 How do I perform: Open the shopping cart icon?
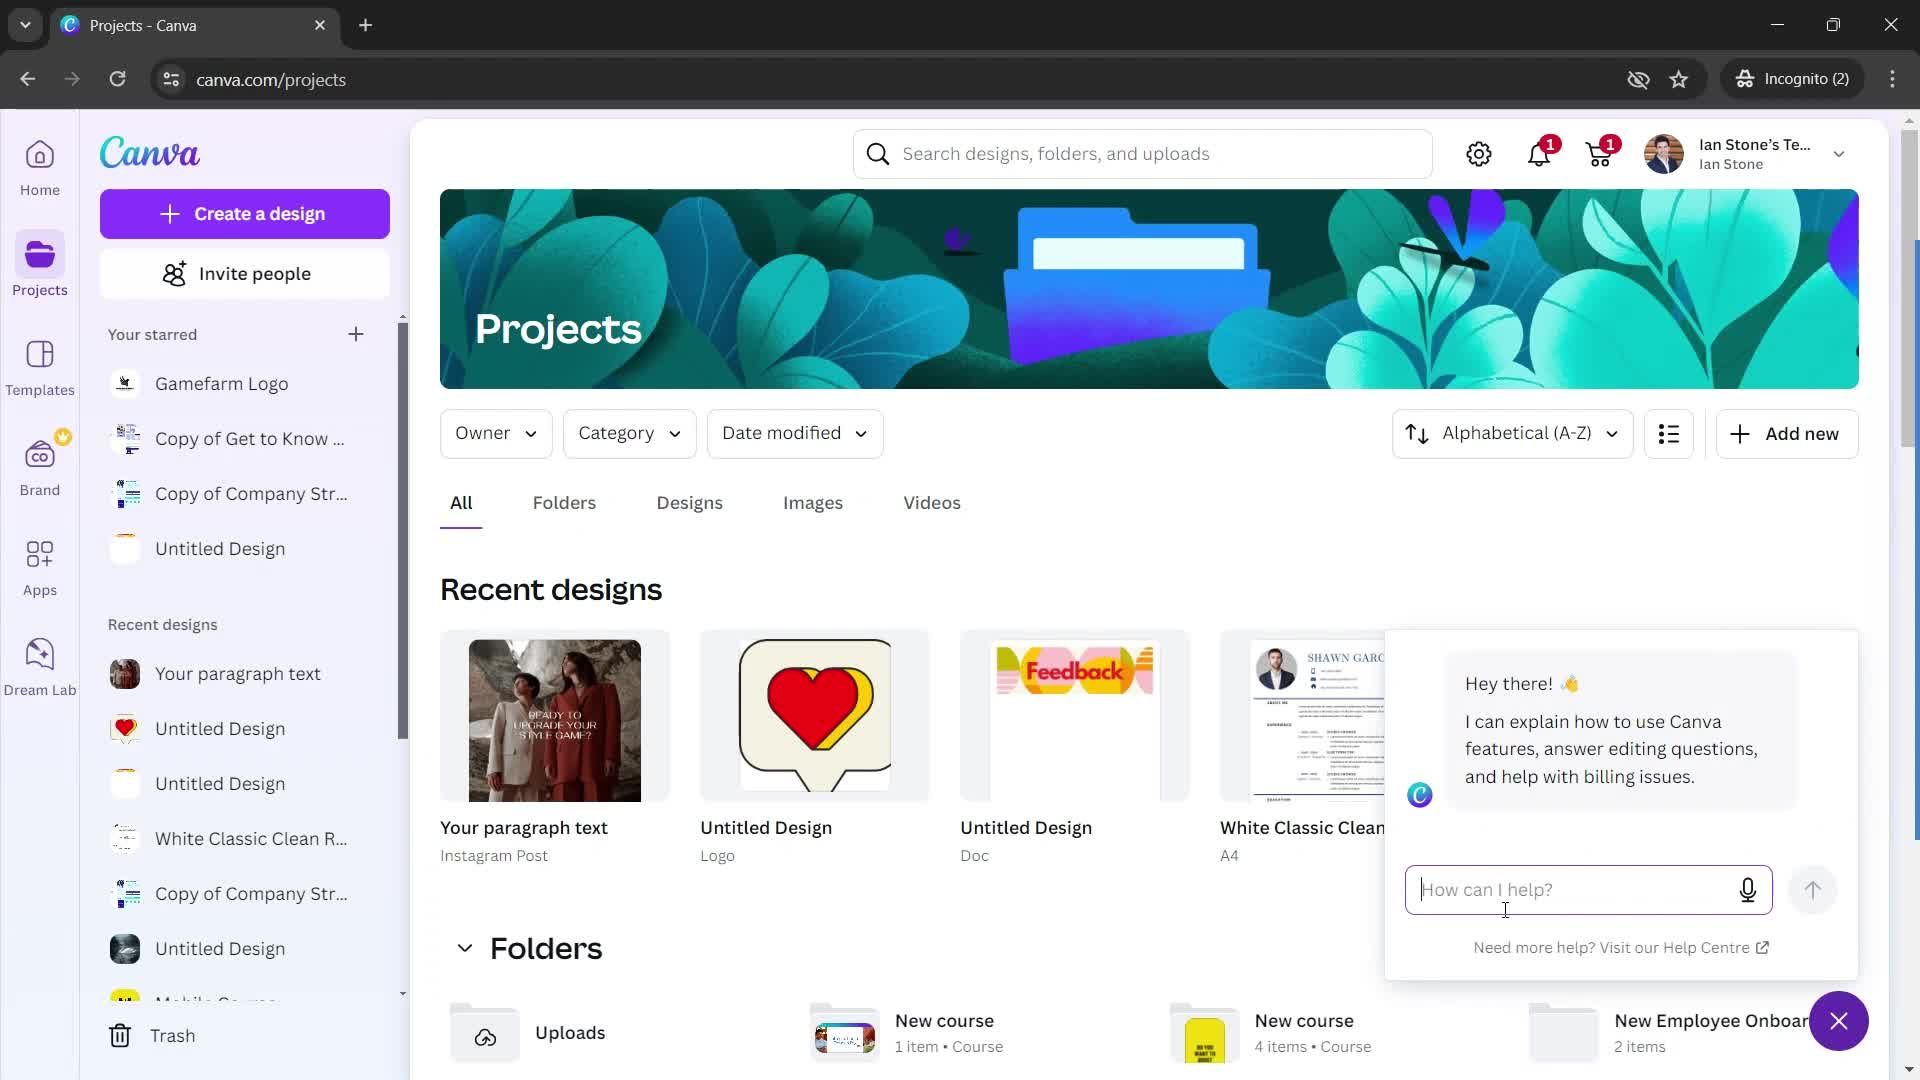[x=1601, y=154]
